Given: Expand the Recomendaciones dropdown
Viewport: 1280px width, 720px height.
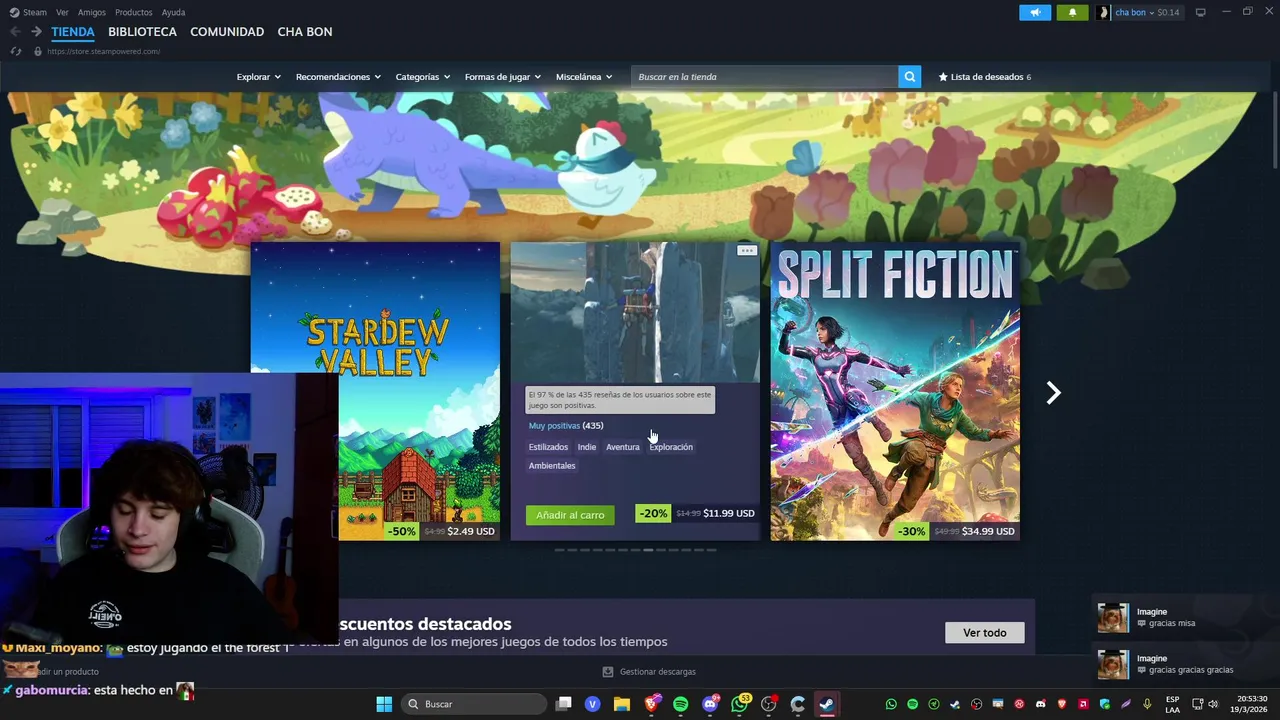Looking at the screenshot, I should click(x=338, y=77).
